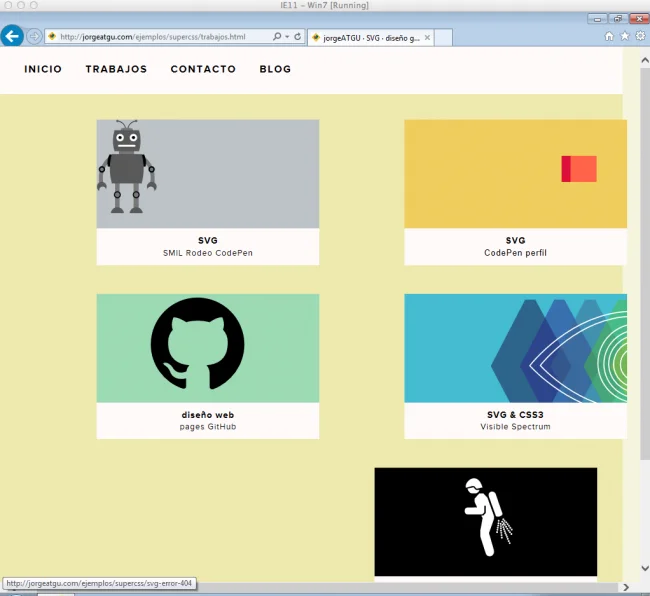
Task: Click the red square in CodePen thumbnail
Action: 579,169
